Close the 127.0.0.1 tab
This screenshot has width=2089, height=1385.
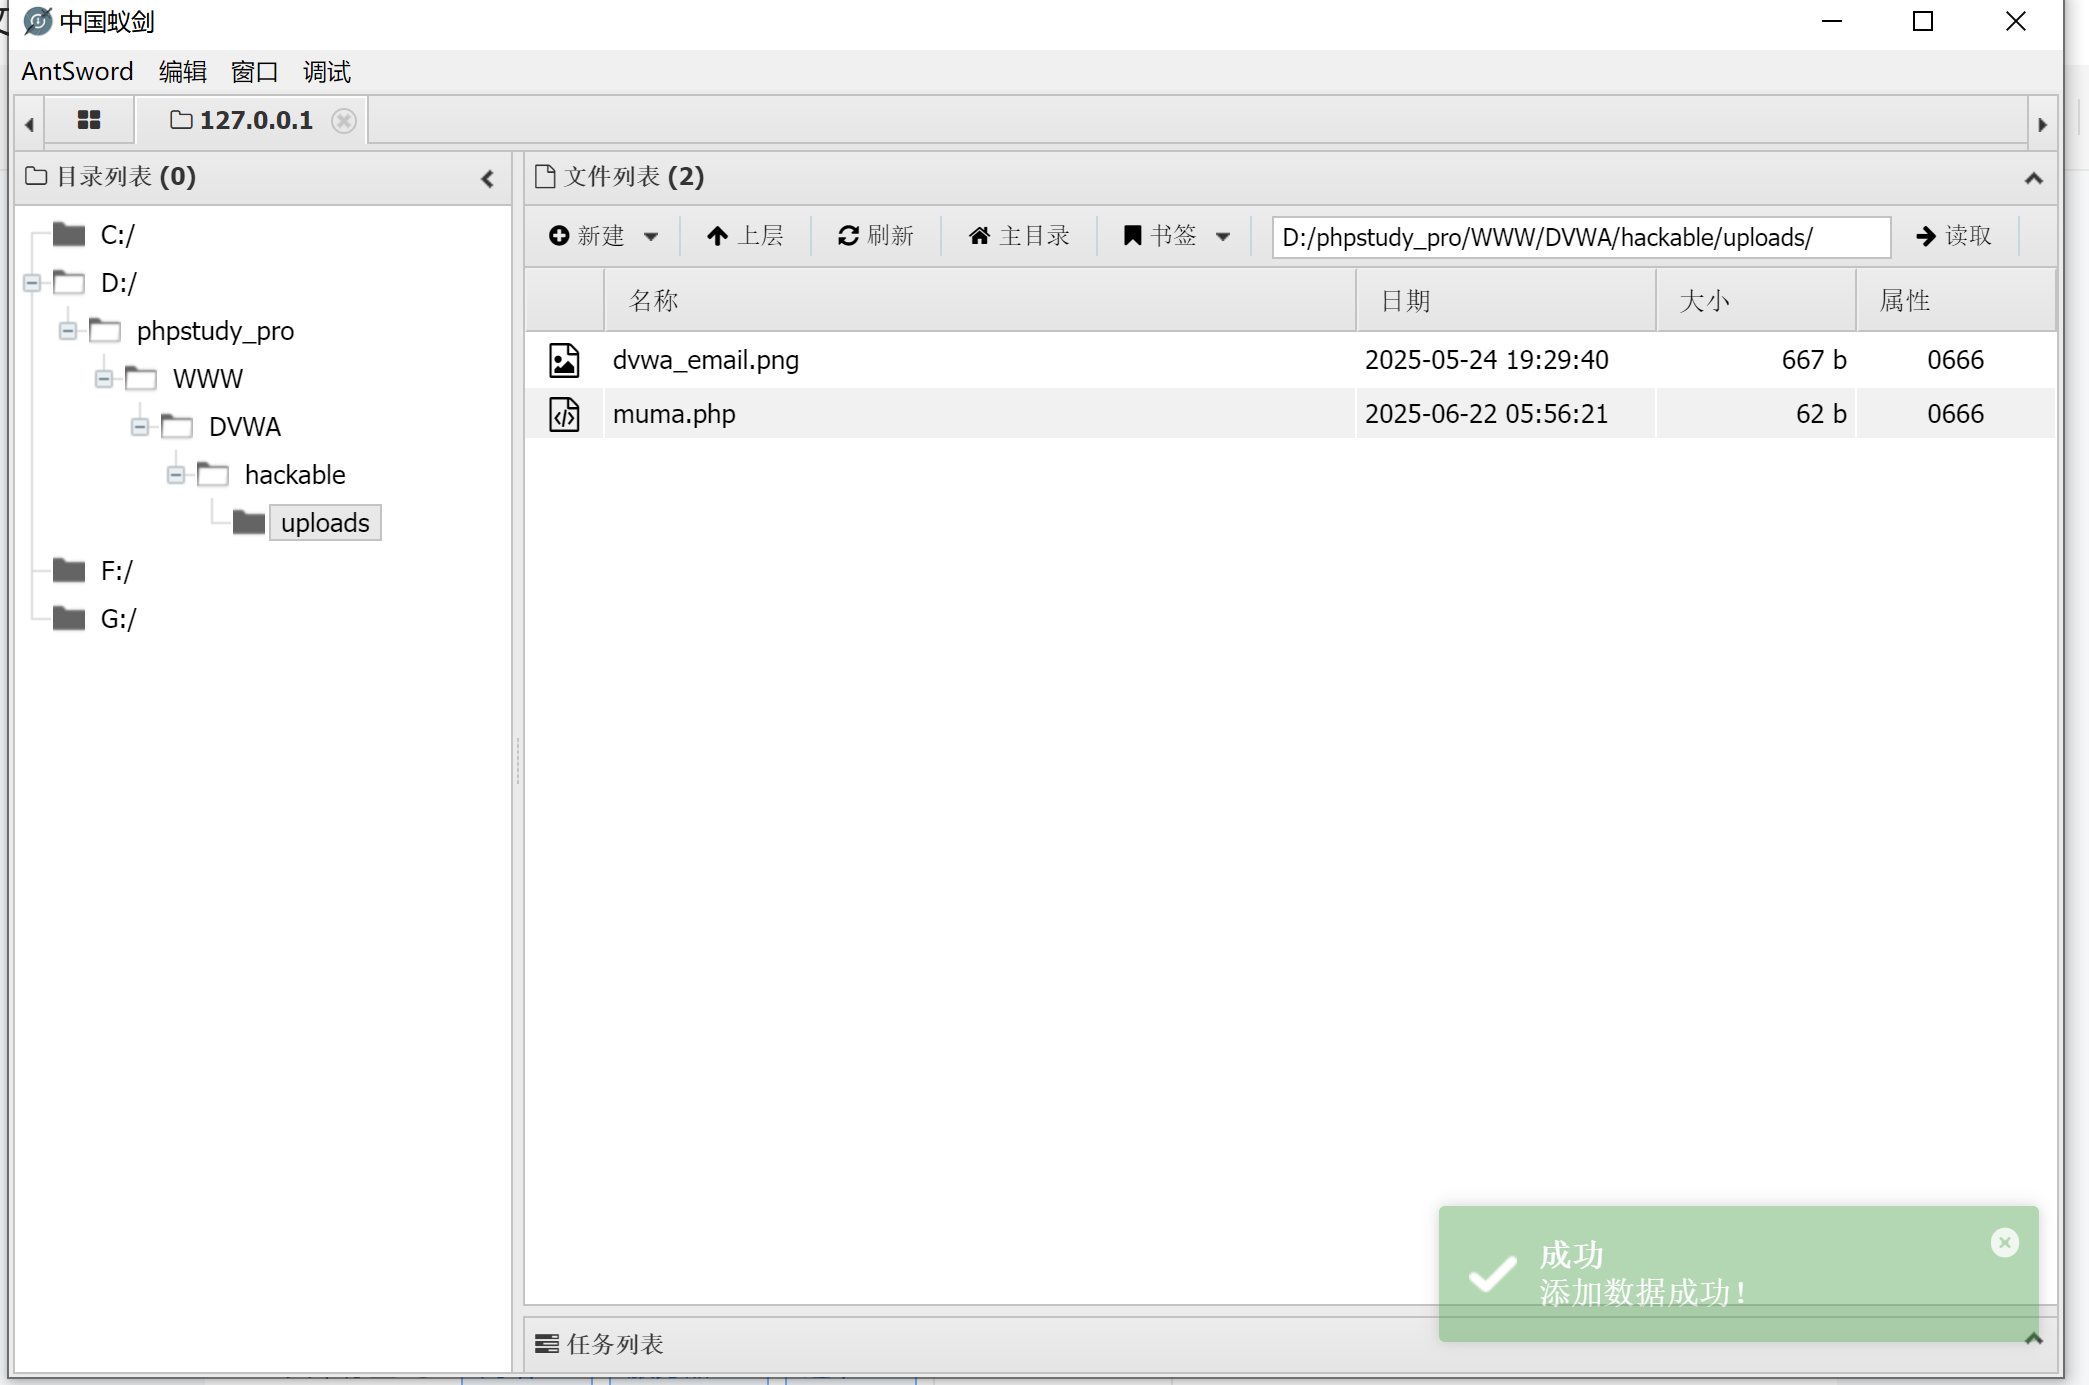(344, 121)
